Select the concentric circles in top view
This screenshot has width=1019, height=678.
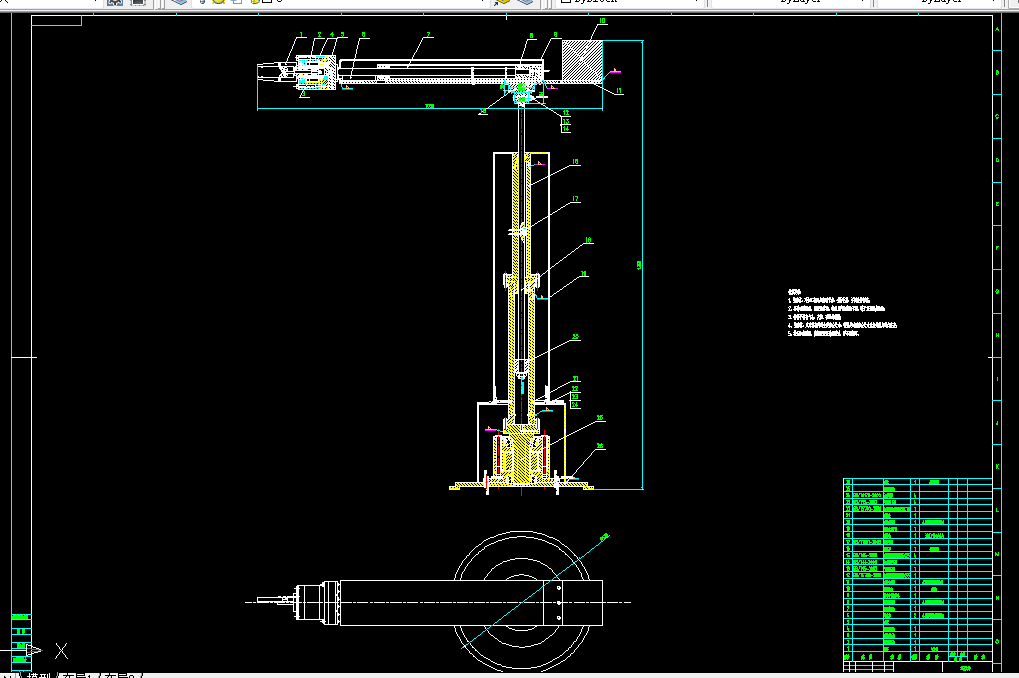click(521, 601)
